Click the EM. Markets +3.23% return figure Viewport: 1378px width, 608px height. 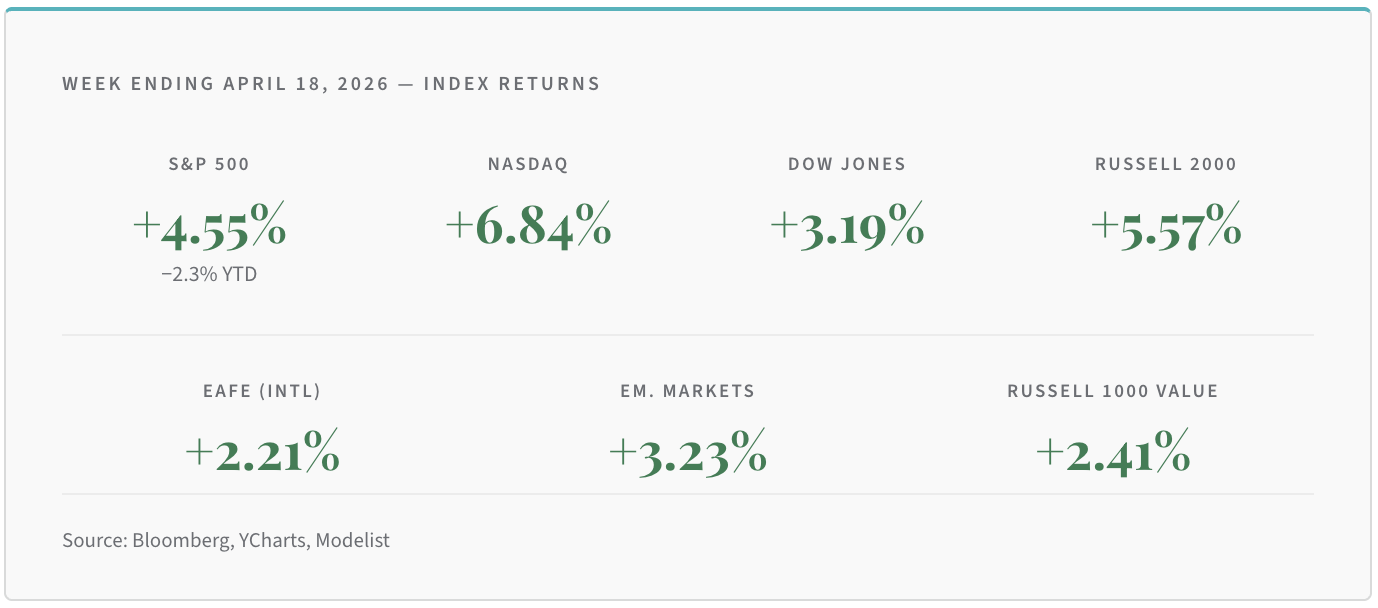point(688,453)
